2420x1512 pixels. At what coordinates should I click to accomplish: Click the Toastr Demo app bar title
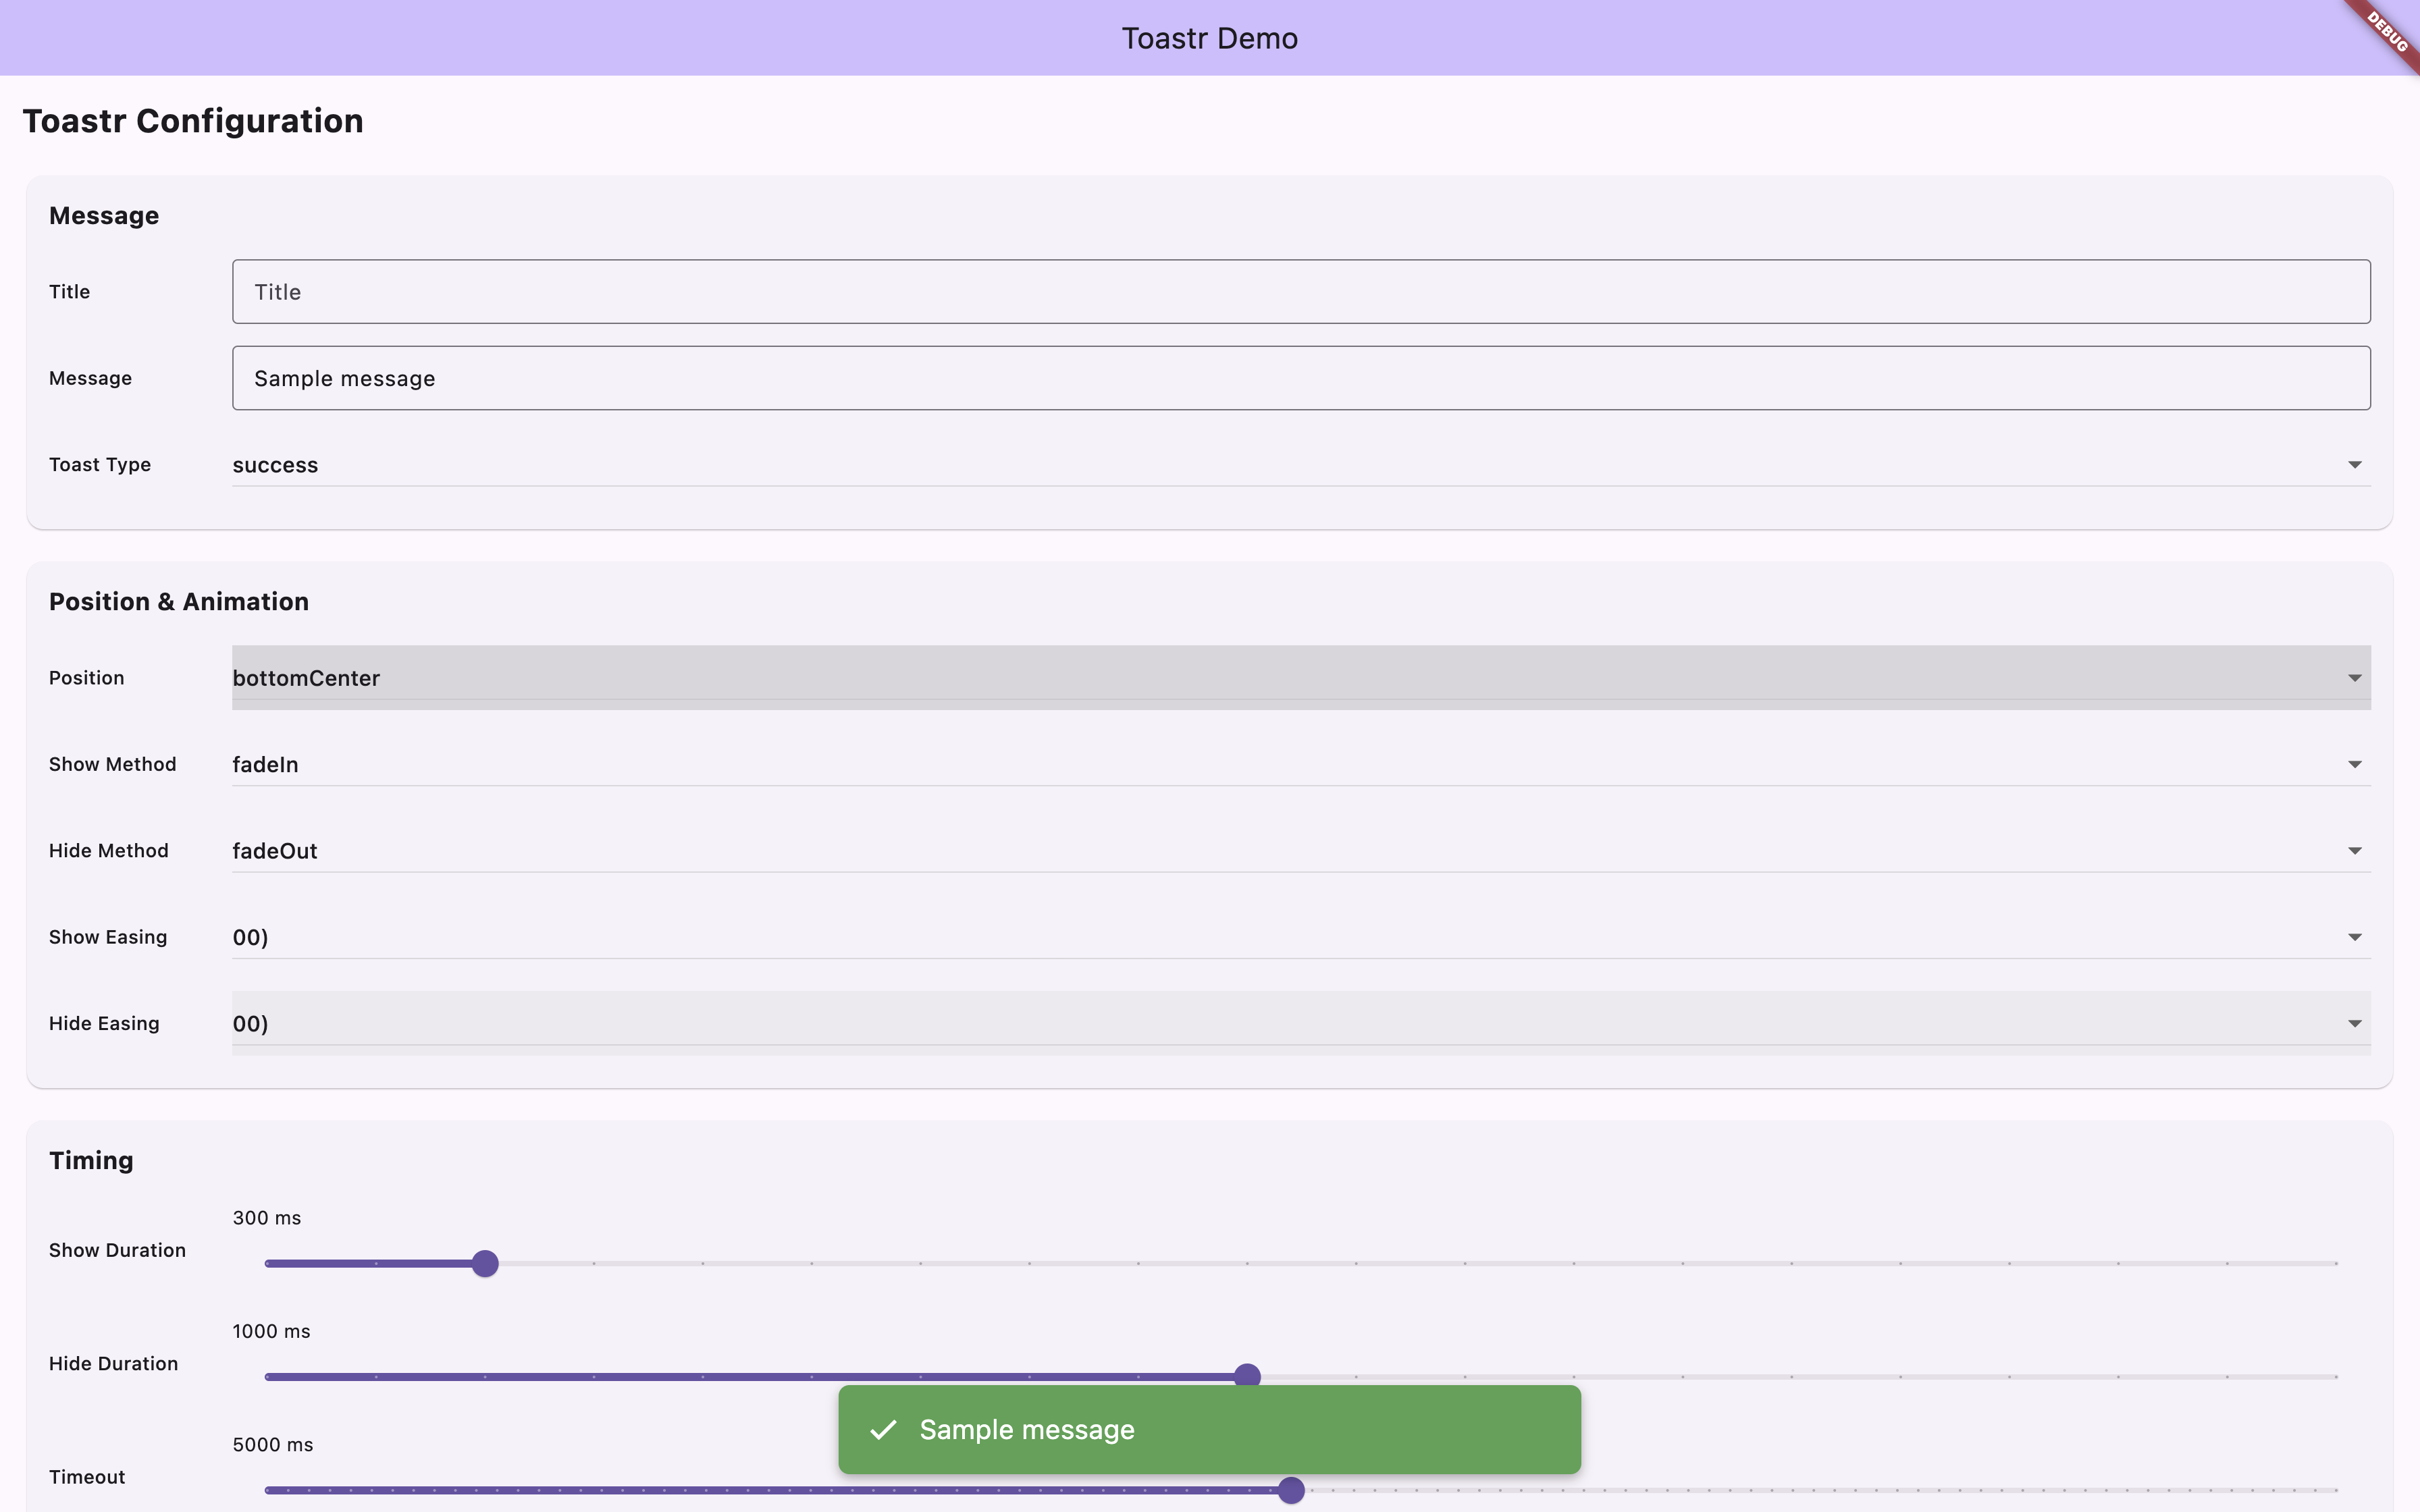1209,38
